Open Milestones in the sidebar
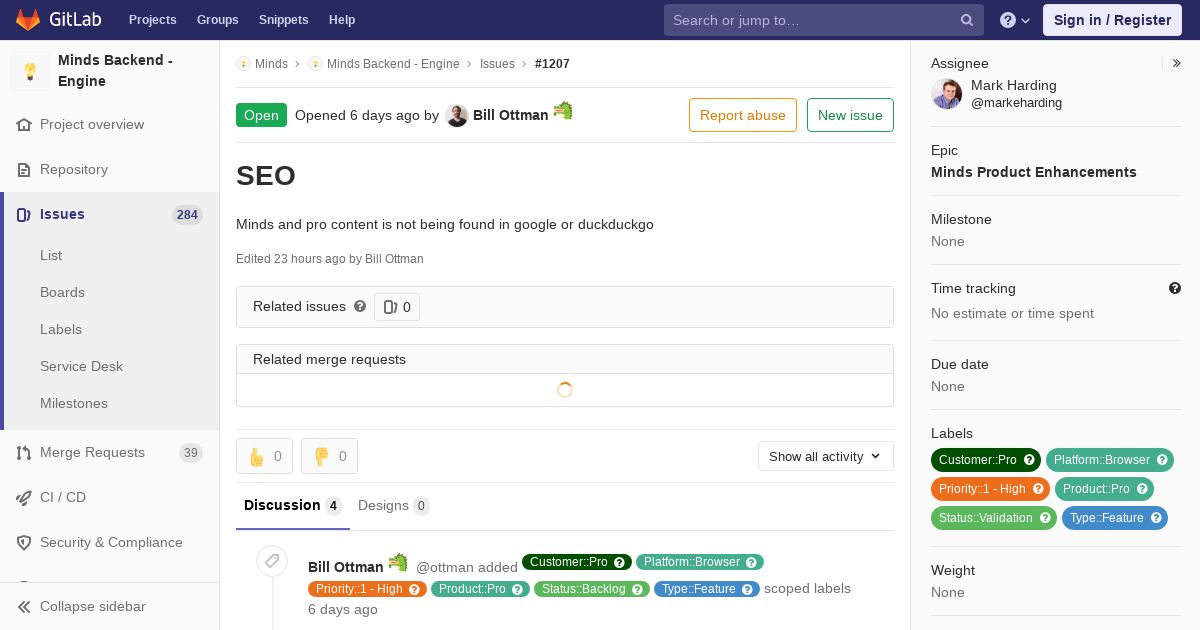 pyautogui.click(x=74, y=404)
